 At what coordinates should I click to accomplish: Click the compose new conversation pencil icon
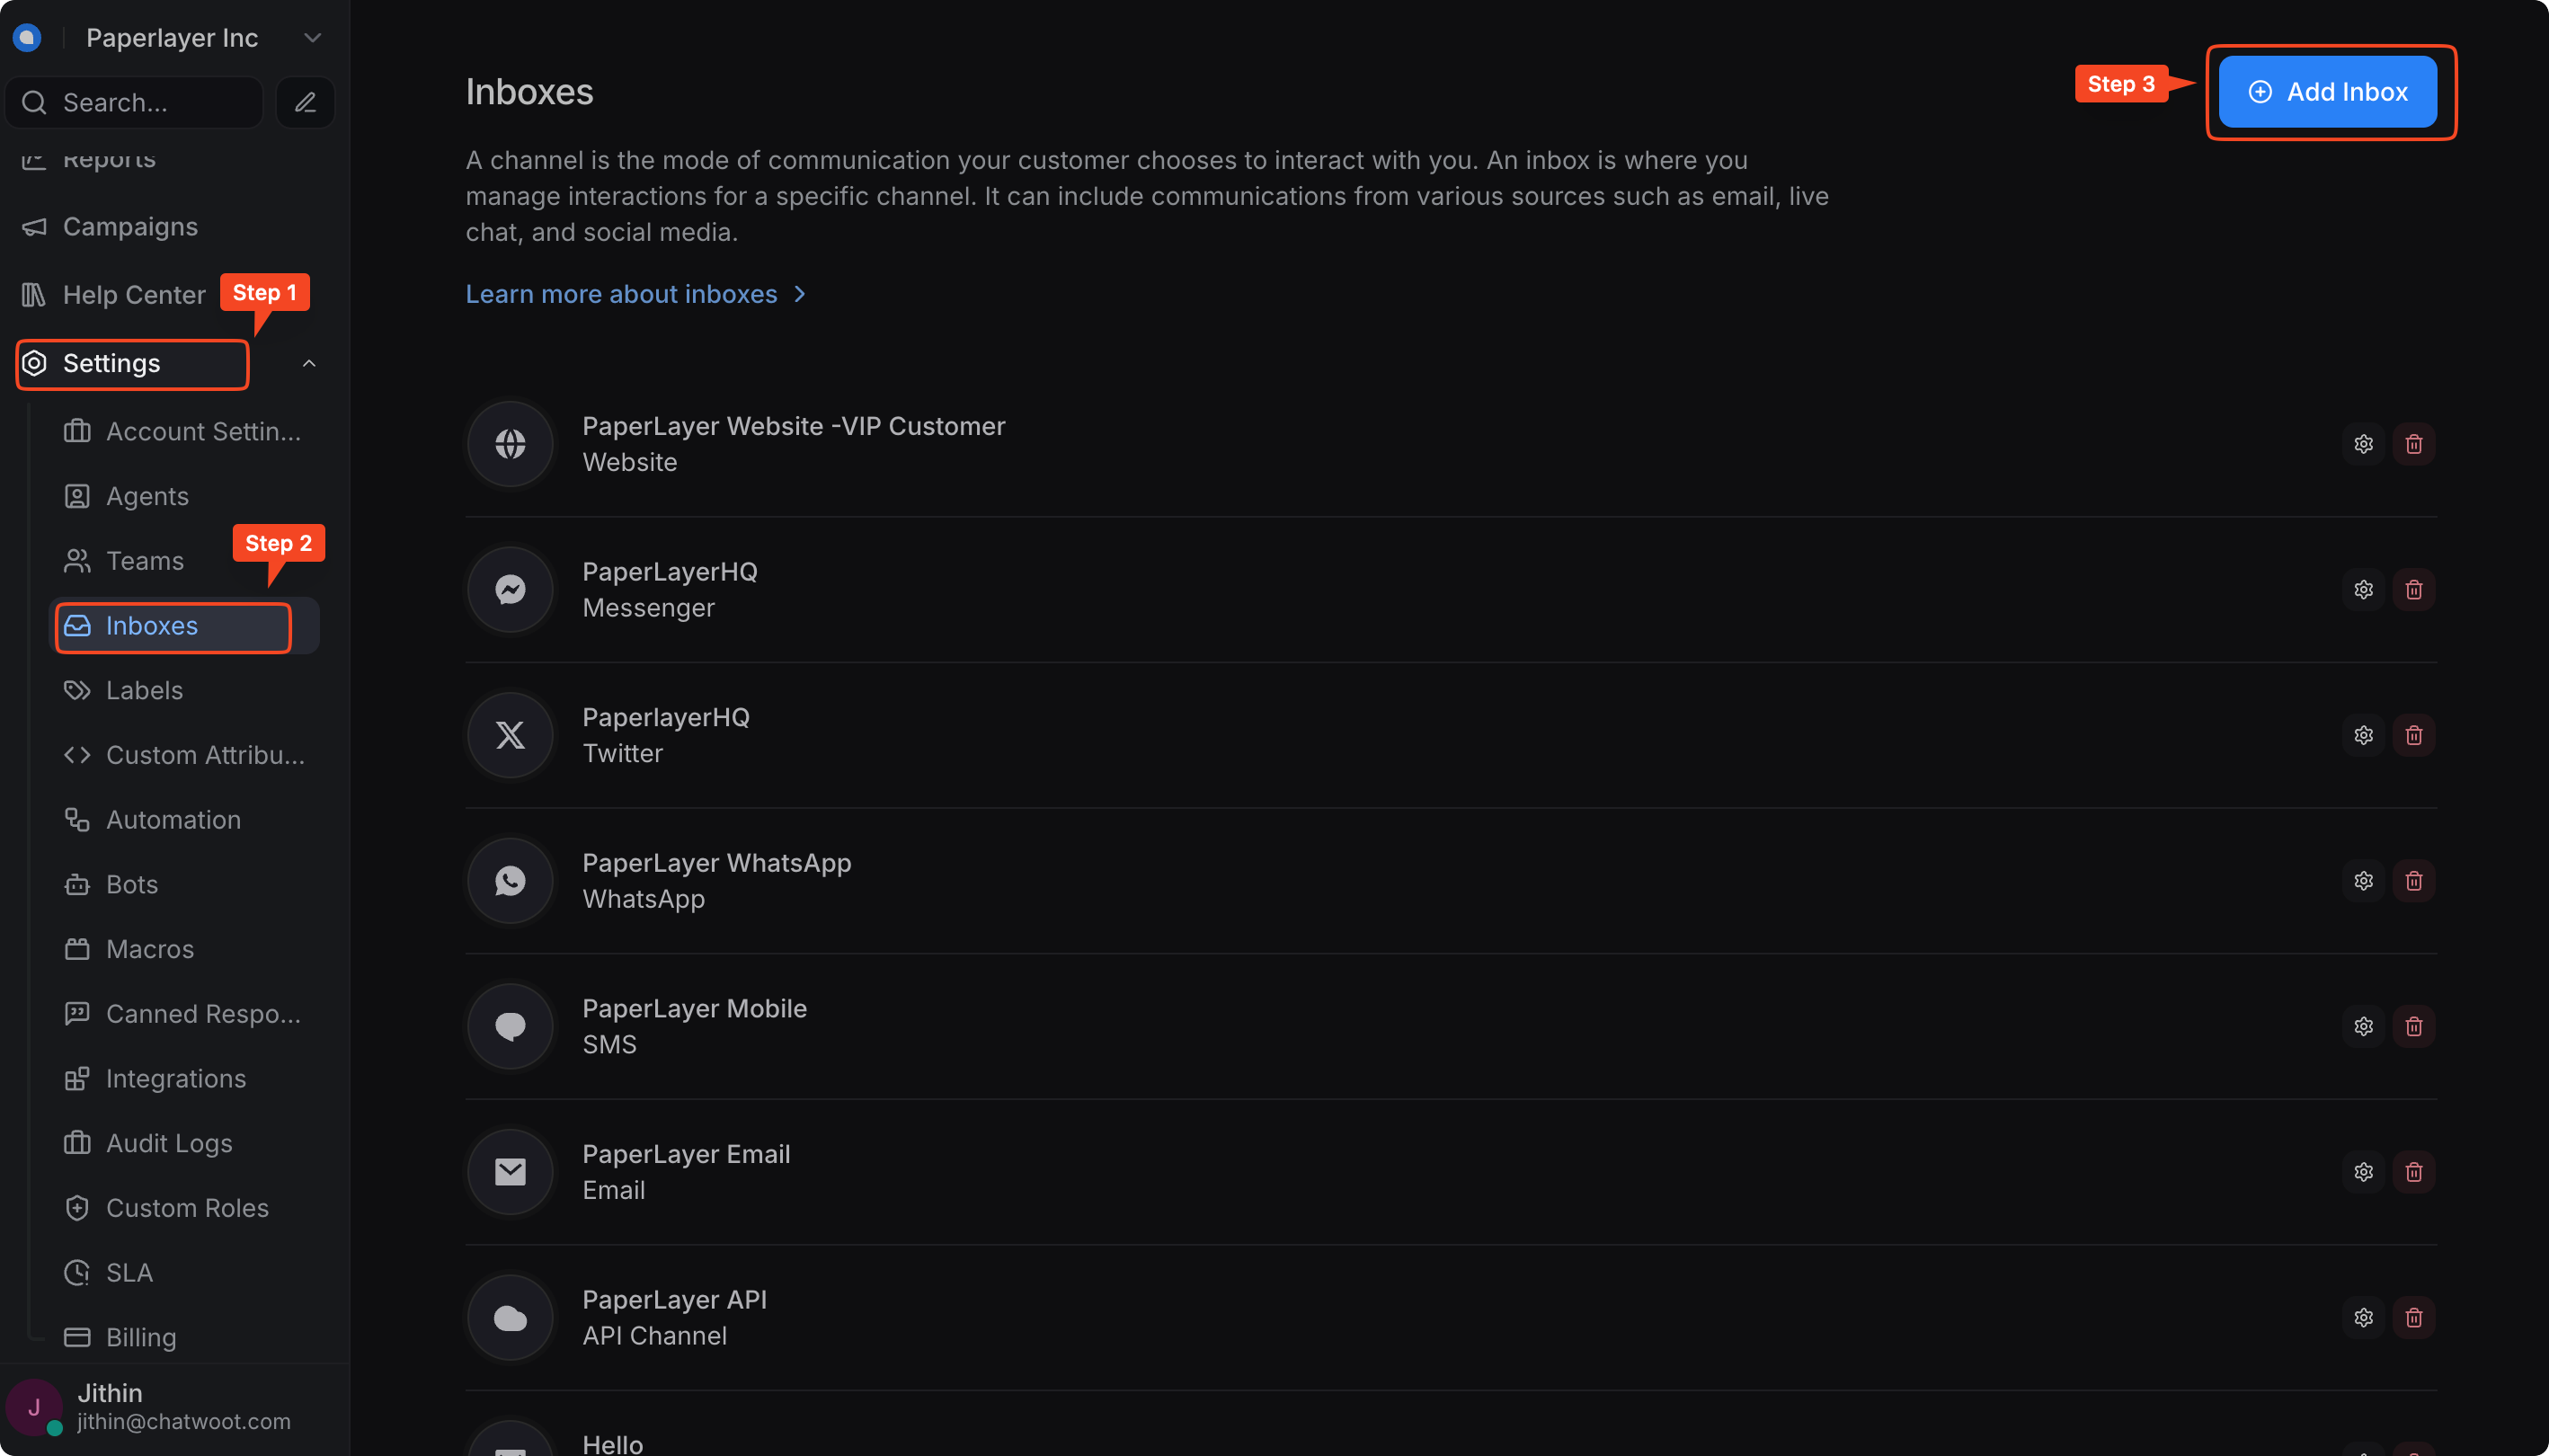click(x=305, y=102)
